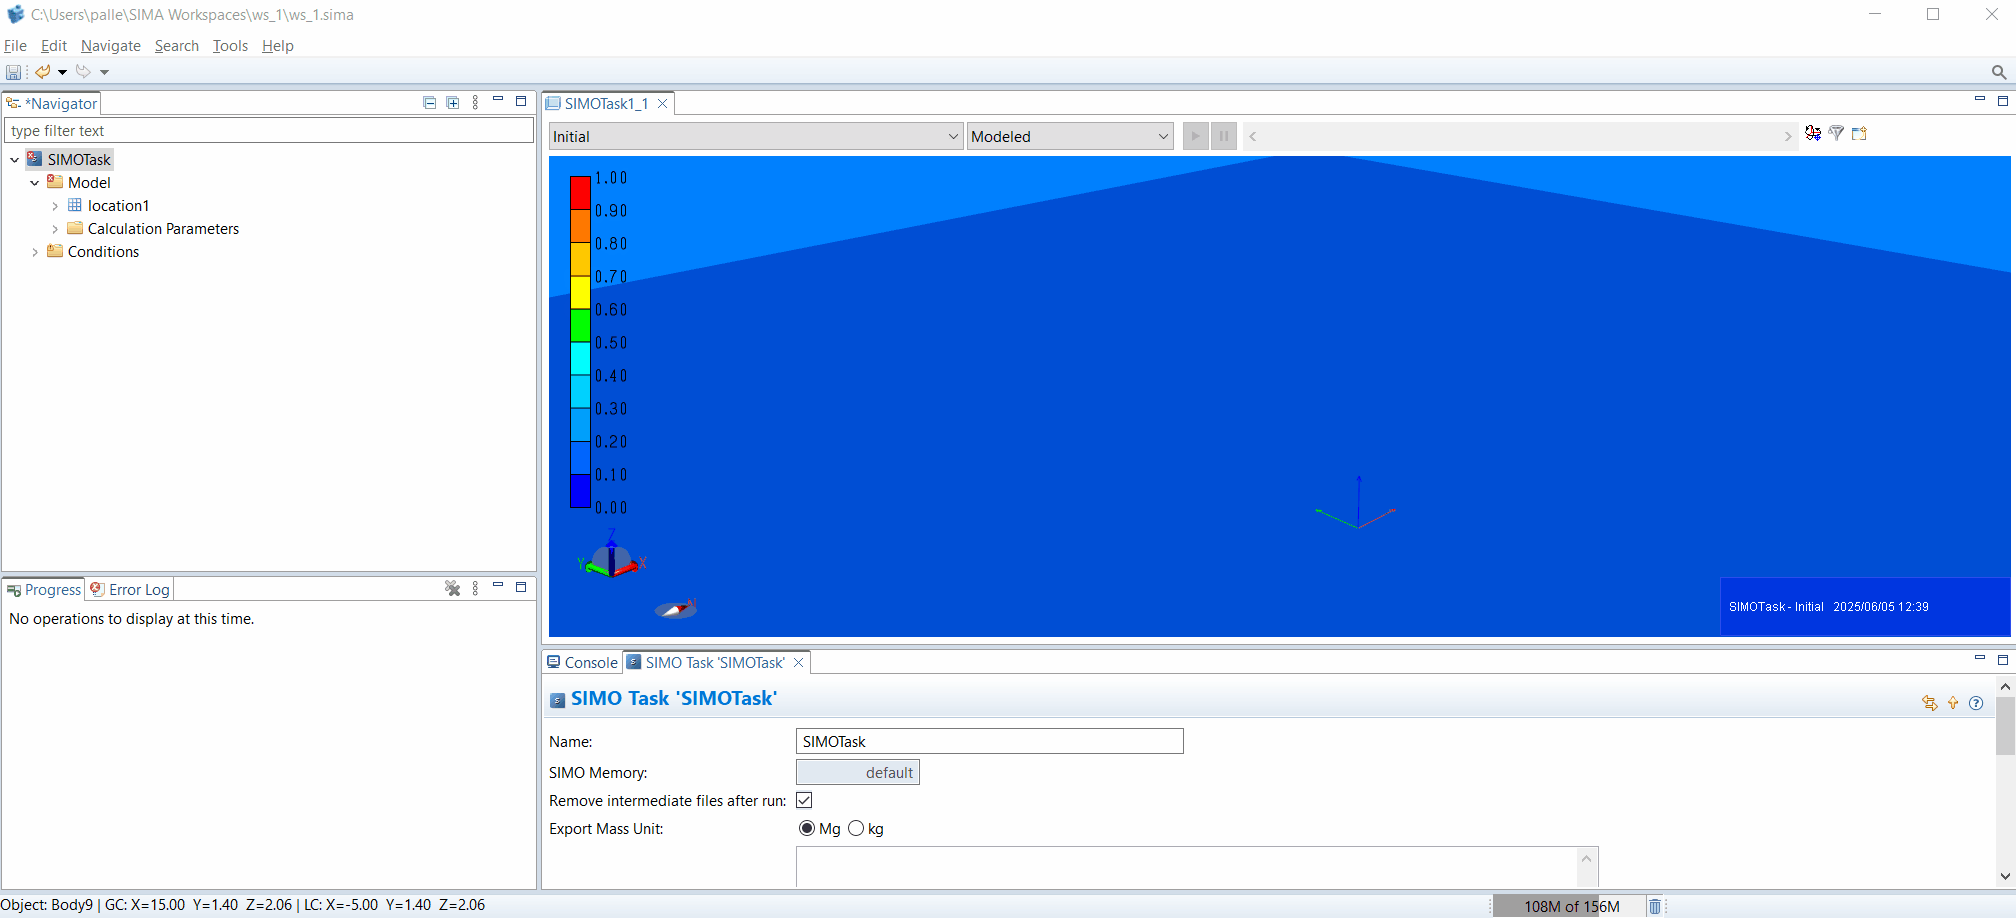Close the SIMOTask1_1 tab

[x=662, y=104]
